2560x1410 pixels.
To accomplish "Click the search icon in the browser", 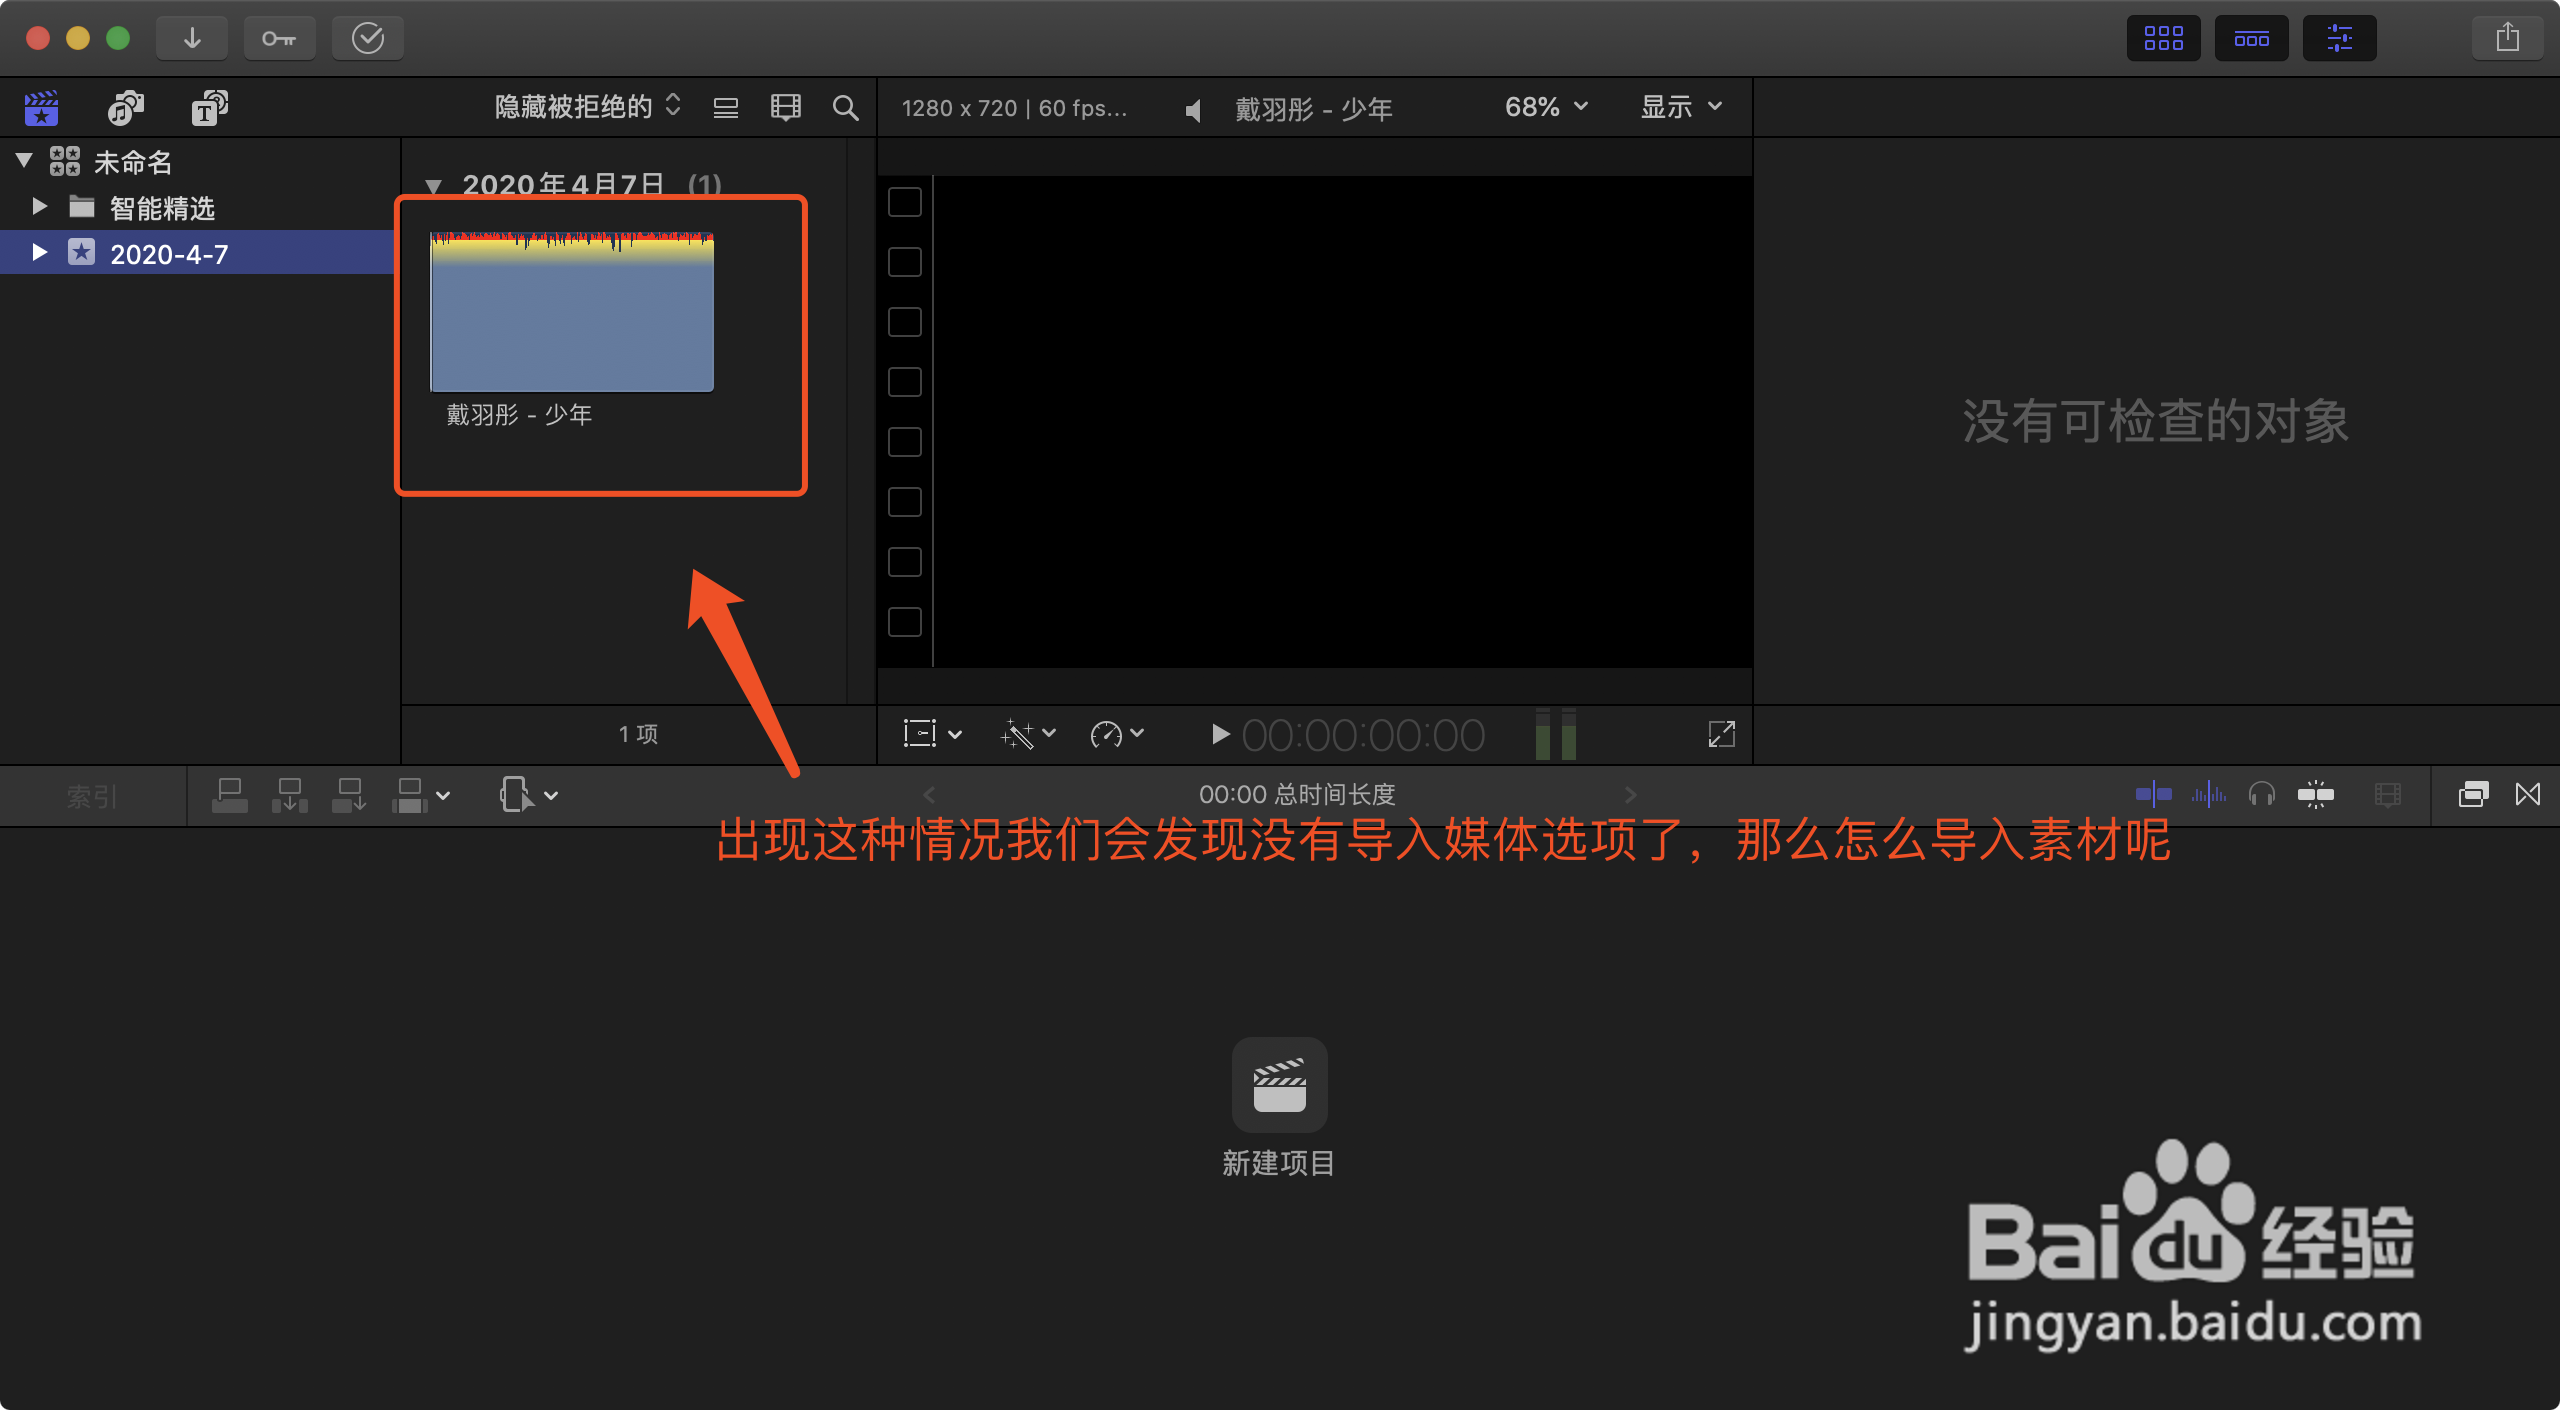I will click(845, 107).
